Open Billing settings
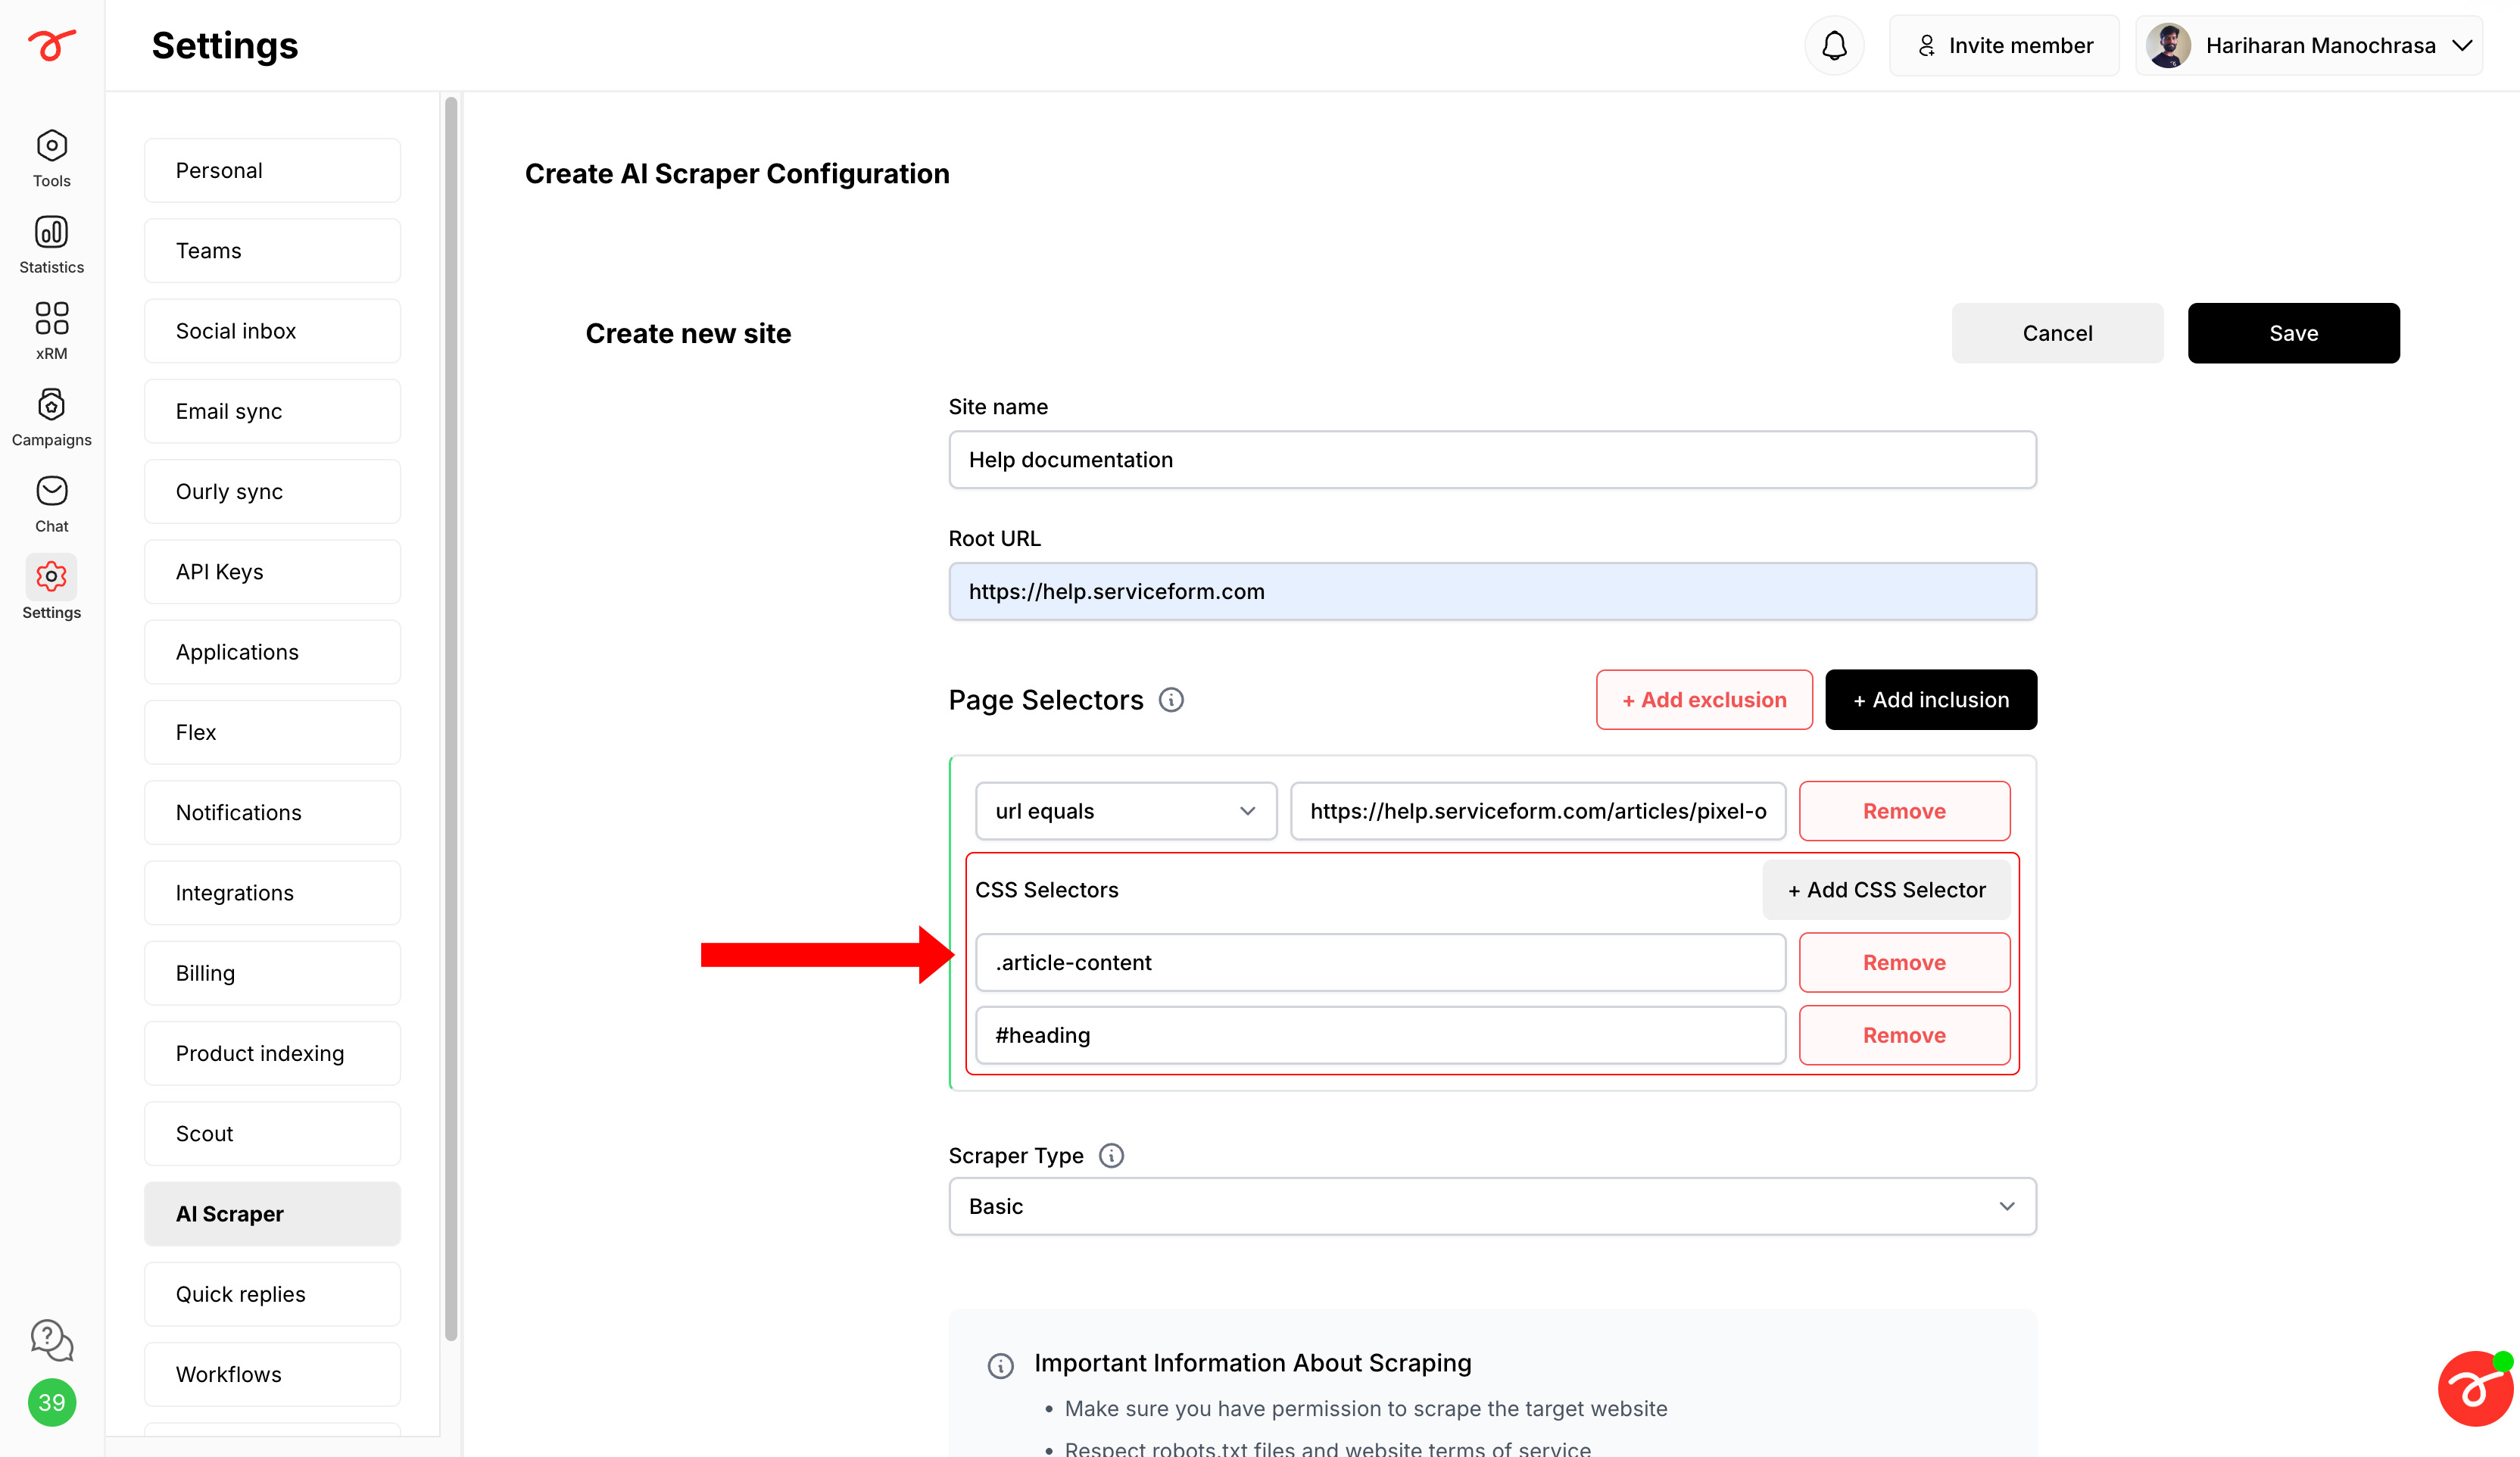This screenshot has width=2520, height=1457. (x=272, y=973)
